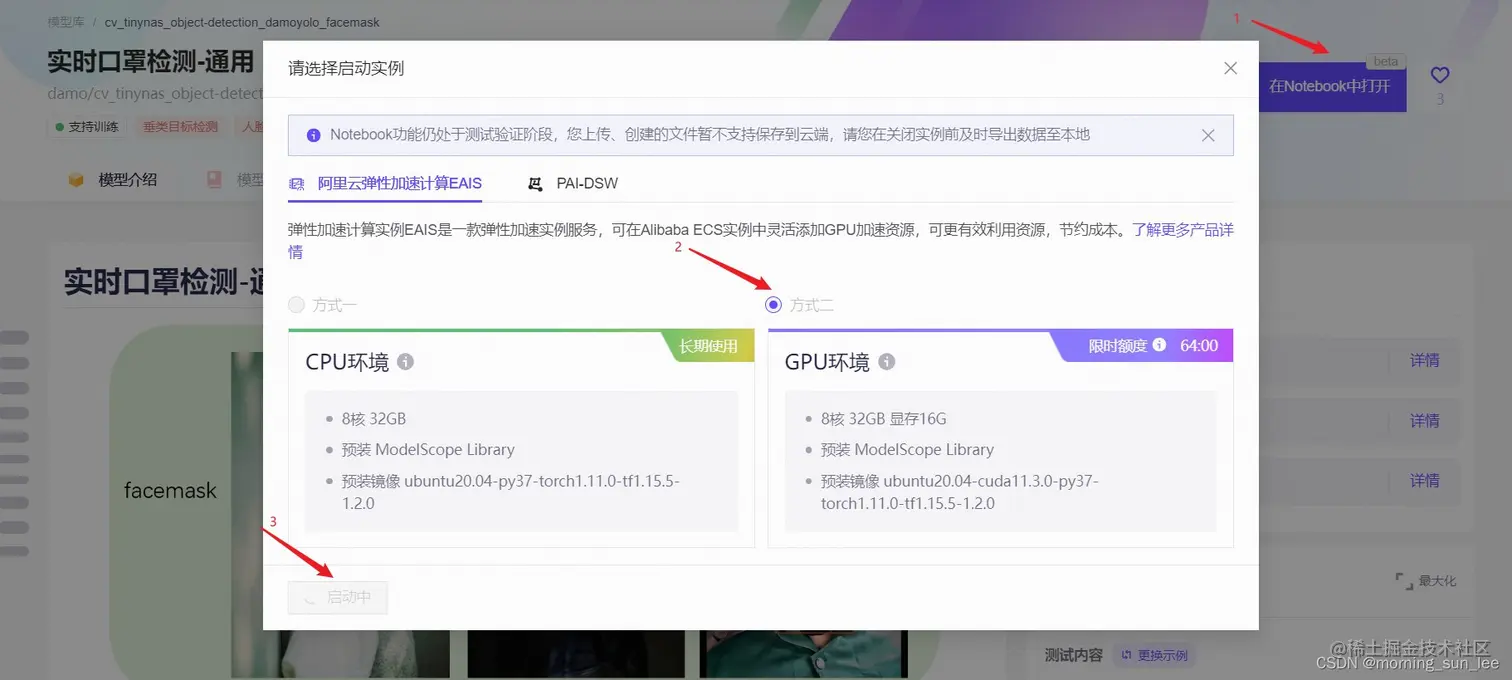Viewport: 1512px width, 680px height.
Task: Switch to the 阿里云弹性加速计算EAIS tab
Action: [385, 183]
